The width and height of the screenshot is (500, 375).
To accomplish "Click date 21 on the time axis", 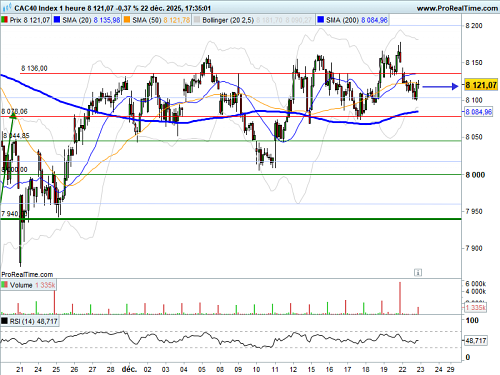I will (20, 369).
